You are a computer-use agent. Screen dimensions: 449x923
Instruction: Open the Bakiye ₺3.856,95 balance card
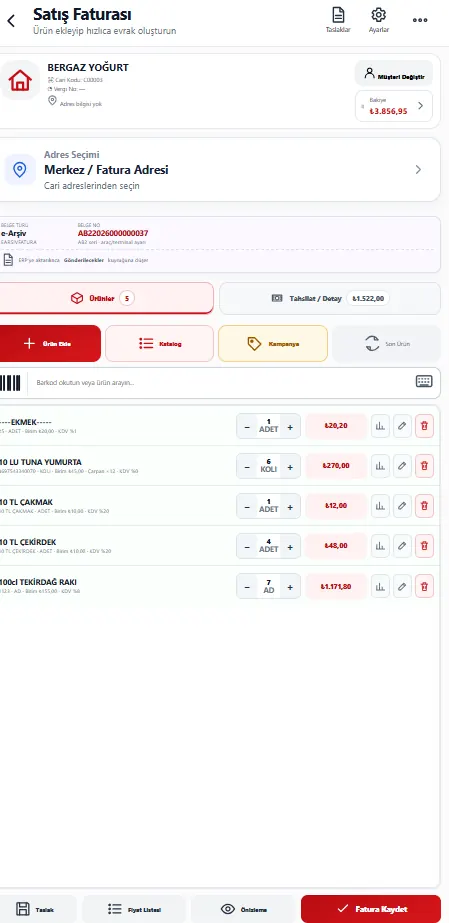[x=394, y=106]
